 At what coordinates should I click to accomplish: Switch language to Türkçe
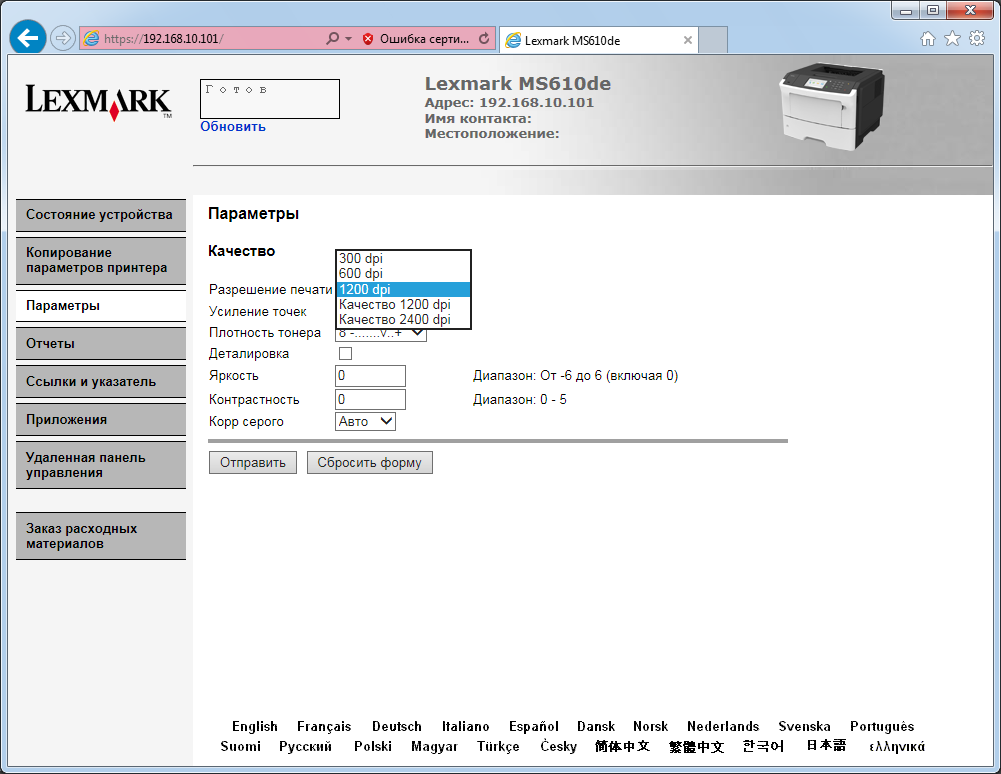[498, 746]
